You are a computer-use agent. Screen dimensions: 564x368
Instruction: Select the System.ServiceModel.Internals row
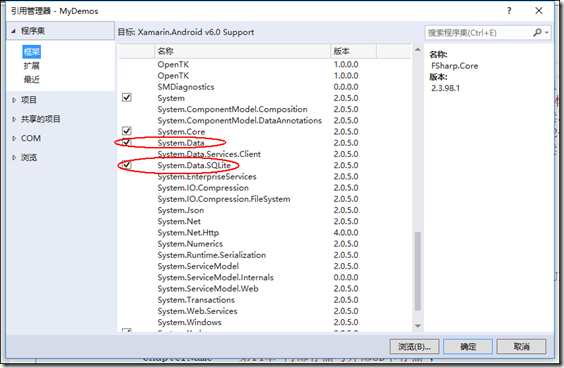[x=265, y=277]
